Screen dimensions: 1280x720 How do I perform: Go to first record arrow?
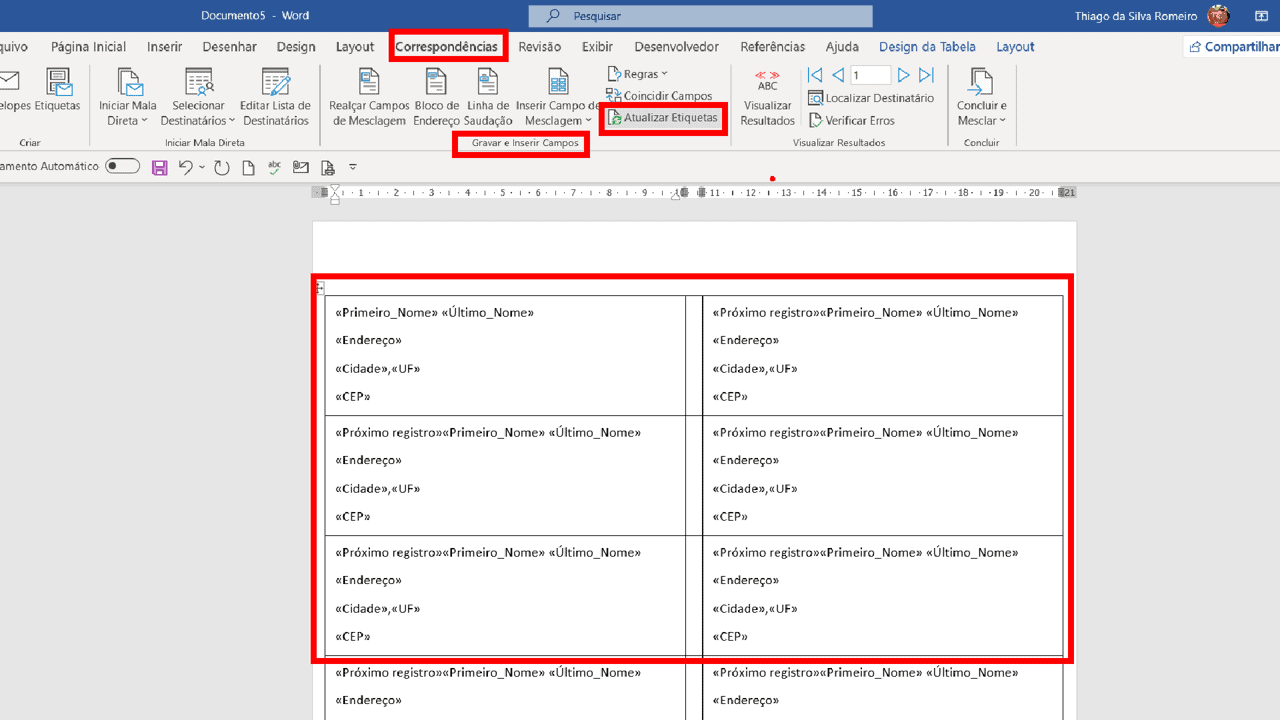[x=815, y=75]
